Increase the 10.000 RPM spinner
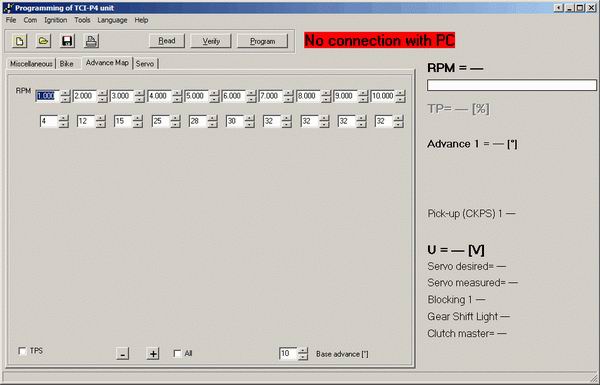 (x=400, y=93)
